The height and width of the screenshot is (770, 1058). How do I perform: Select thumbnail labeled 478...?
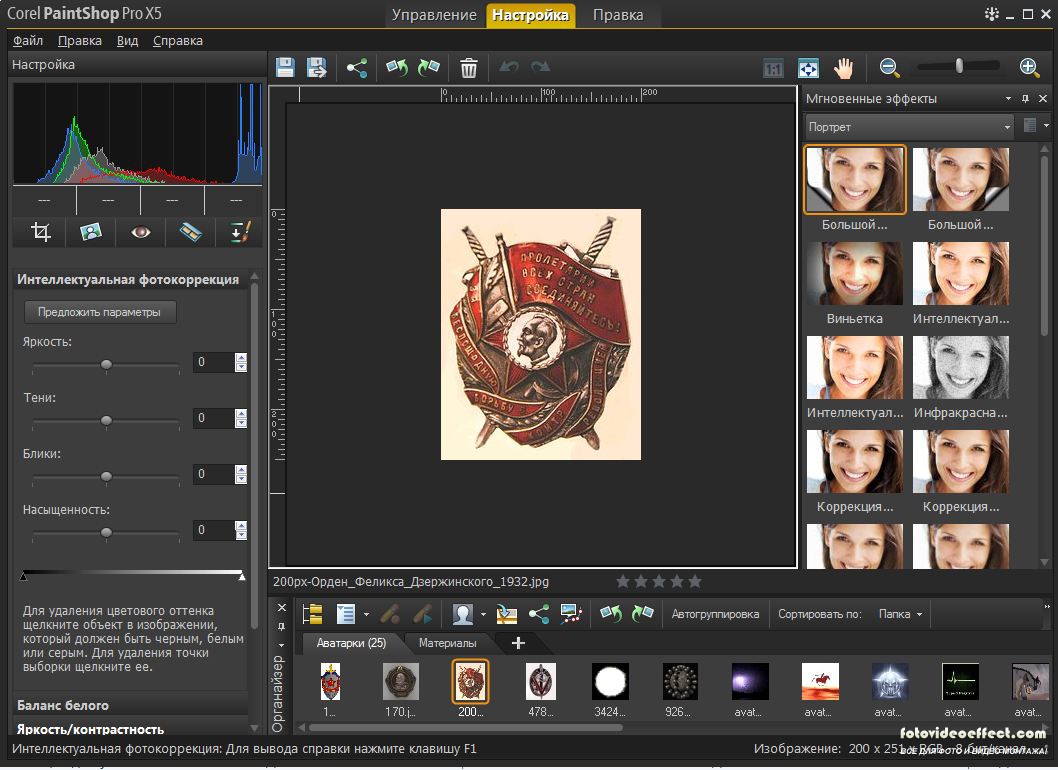541,682
